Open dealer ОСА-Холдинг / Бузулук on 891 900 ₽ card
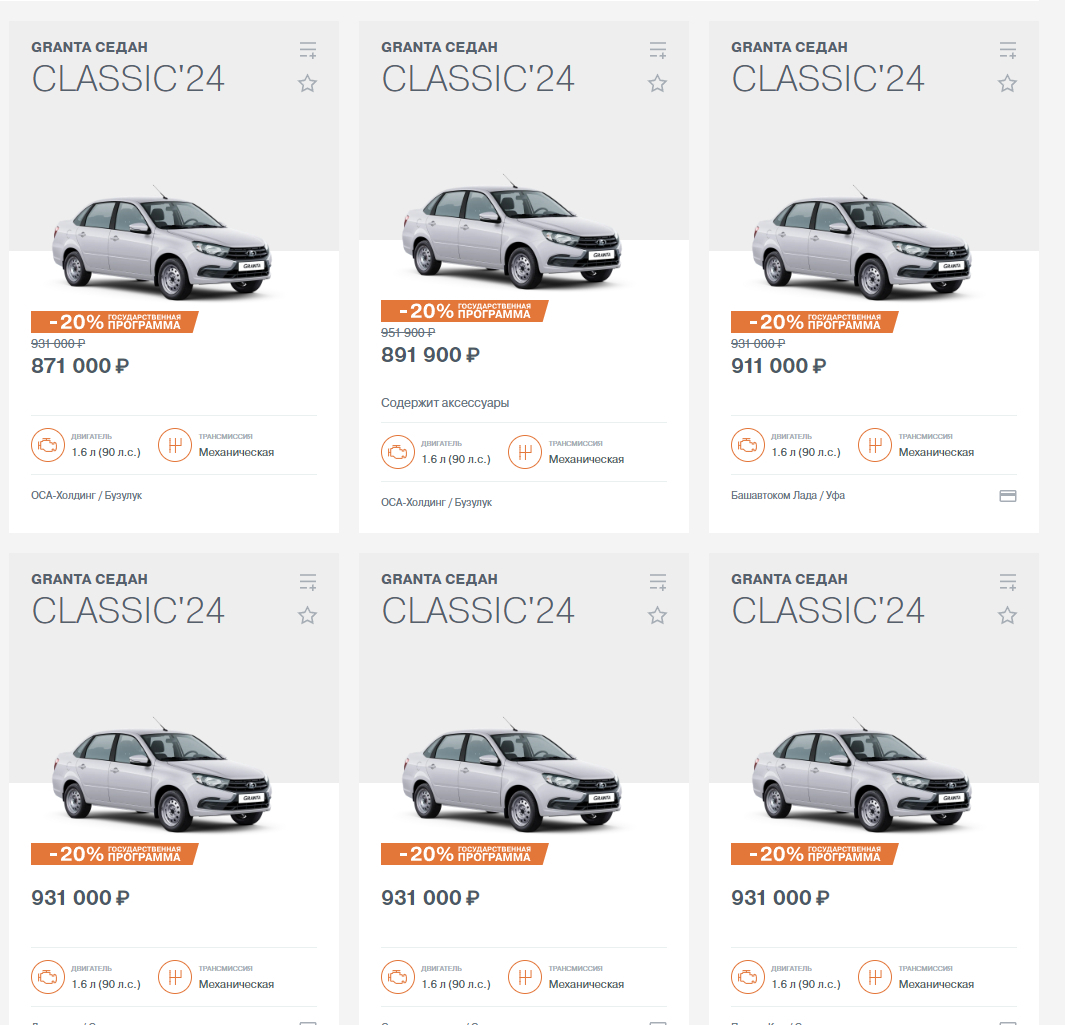The image size is (1065, 1025). click(x=436, y=502)
